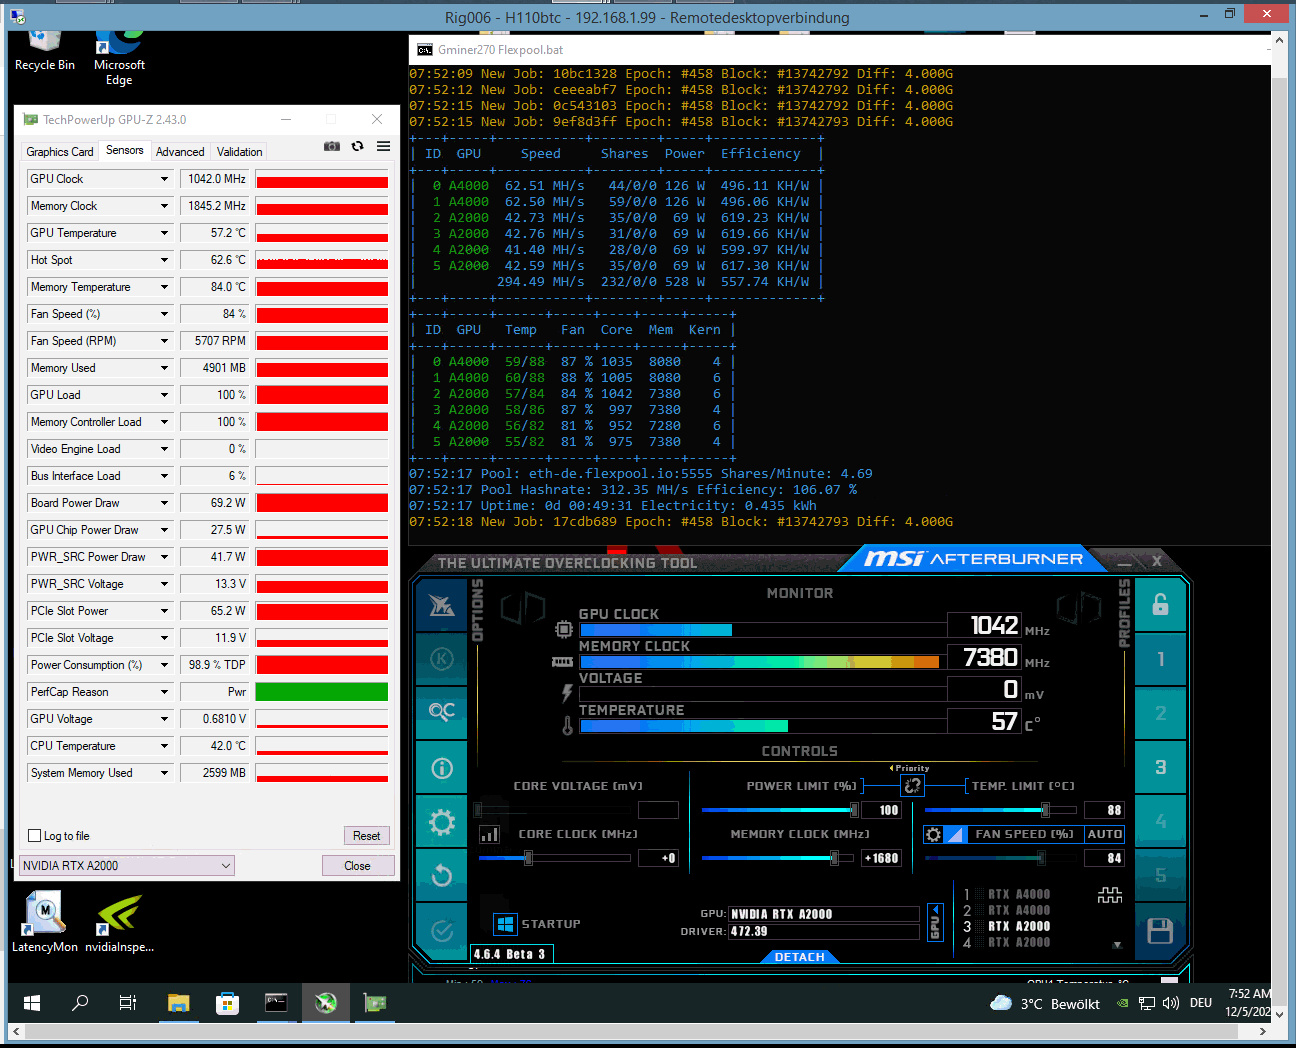Open LatencyMon desktop shortcut
Screen dimensions: 1296x1048
point(45,922)
